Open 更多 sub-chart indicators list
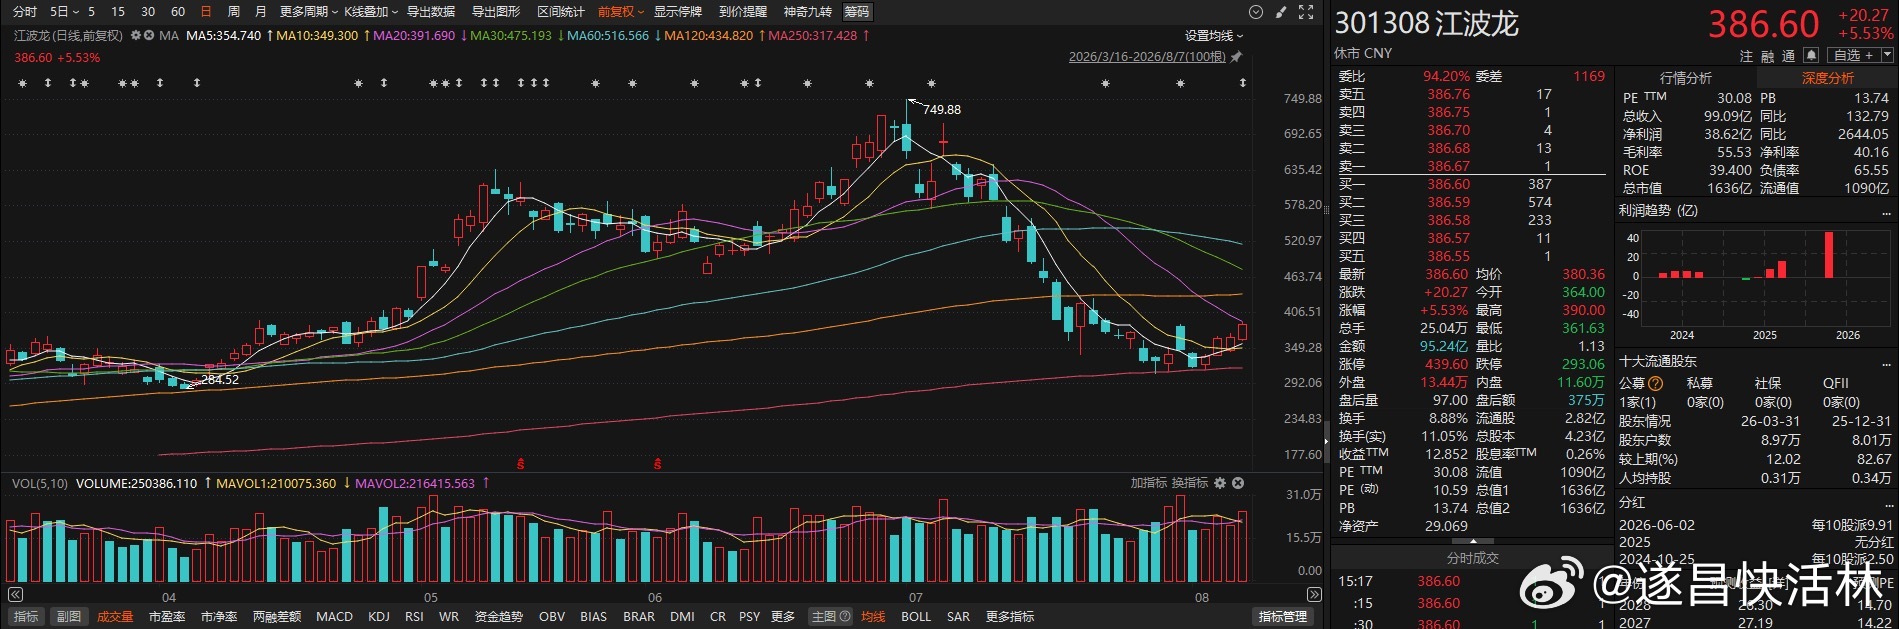This screenshot has width=1899, height=629. click(x=783, y=617)
